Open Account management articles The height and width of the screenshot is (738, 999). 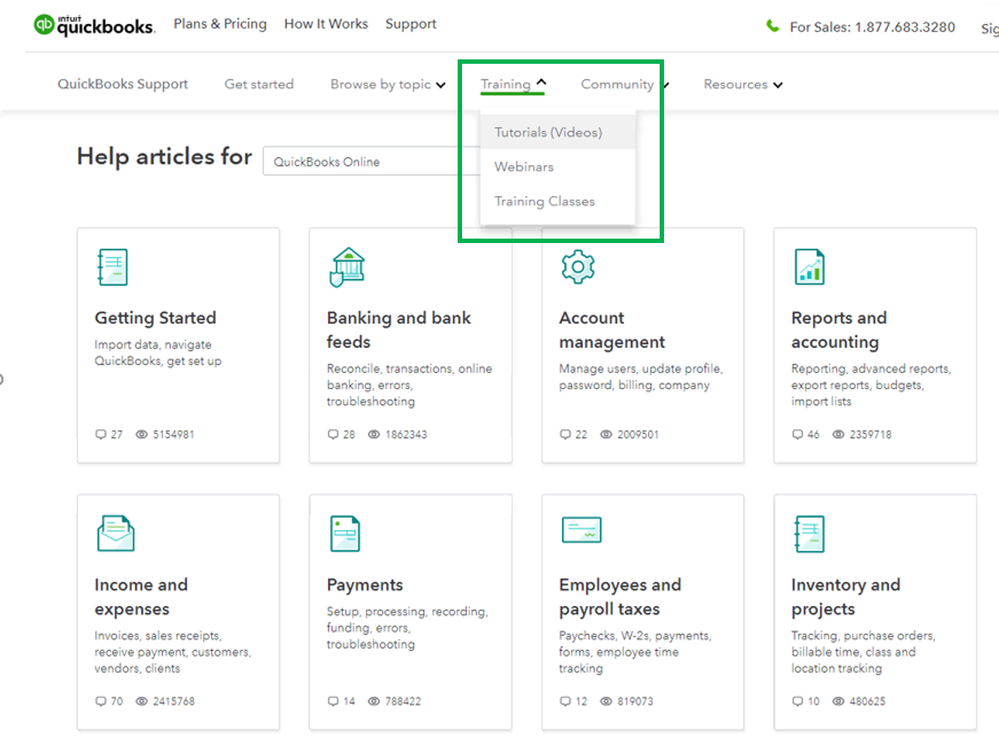(x=612, y=329)
